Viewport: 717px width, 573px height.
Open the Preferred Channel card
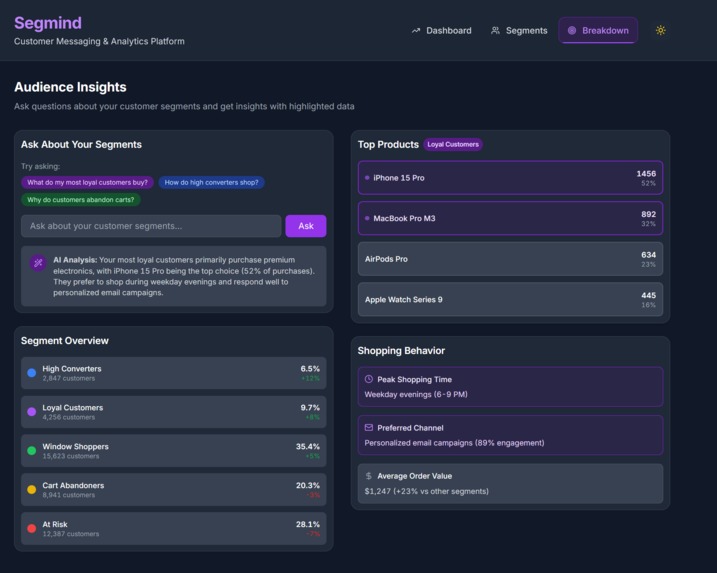pyautogui.click(x=510, y=435)
